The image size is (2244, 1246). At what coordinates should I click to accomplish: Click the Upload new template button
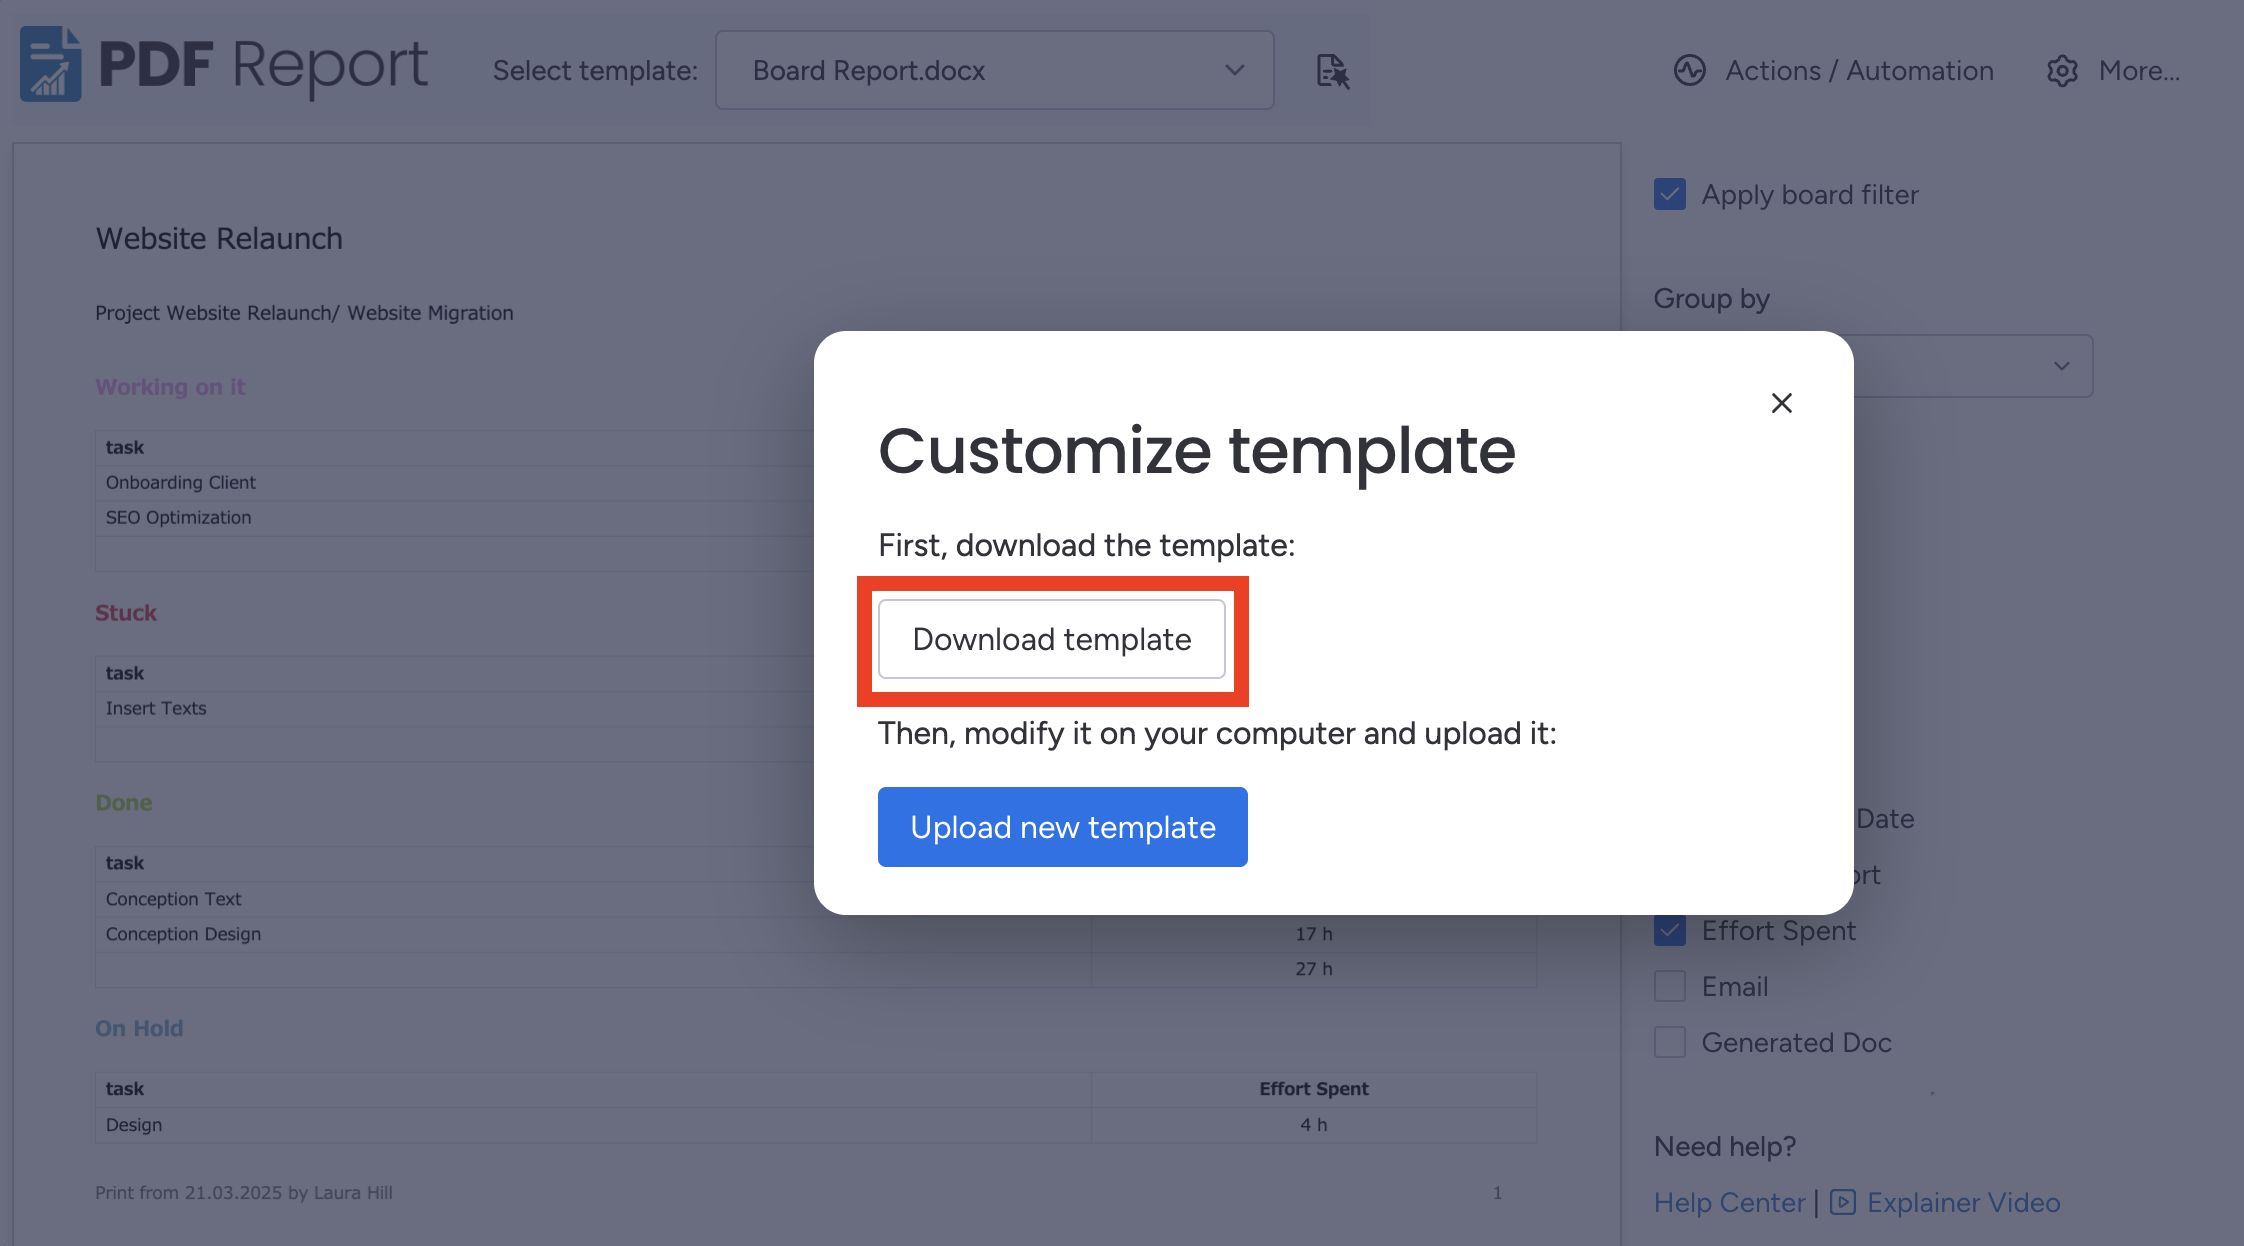tap(1062, 827)
